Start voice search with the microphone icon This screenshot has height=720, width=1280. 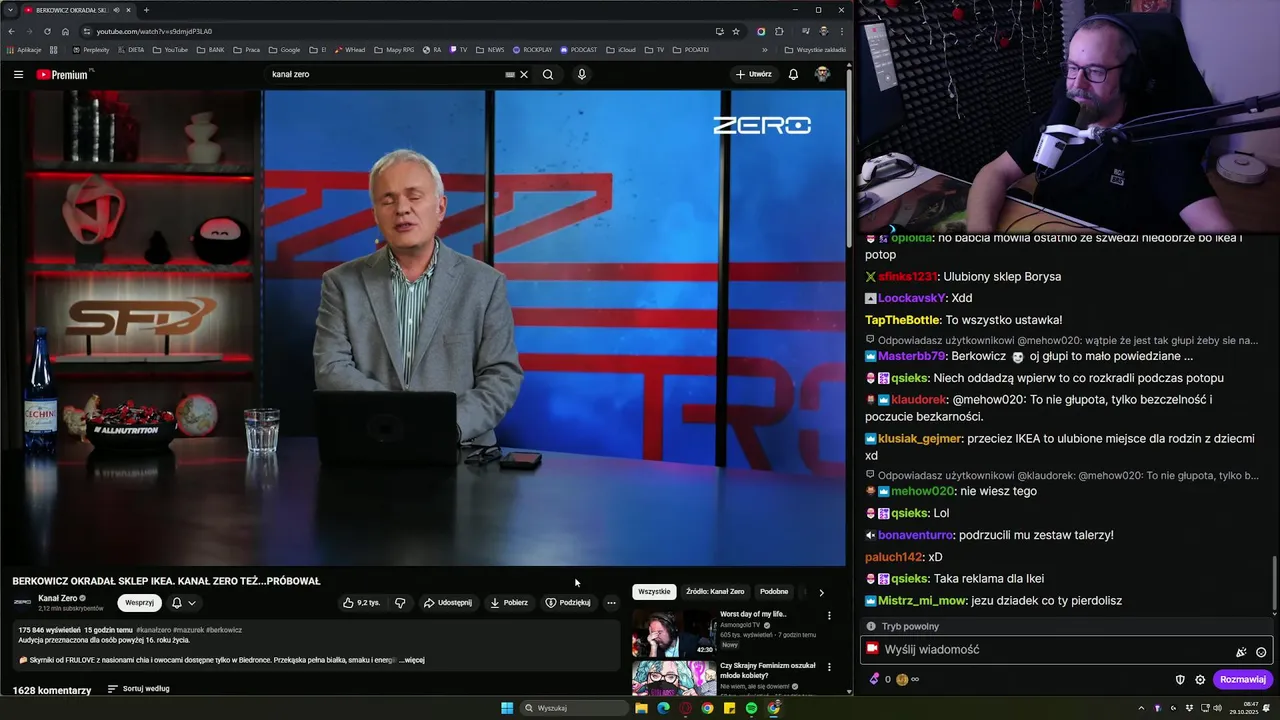click(581, 74)
